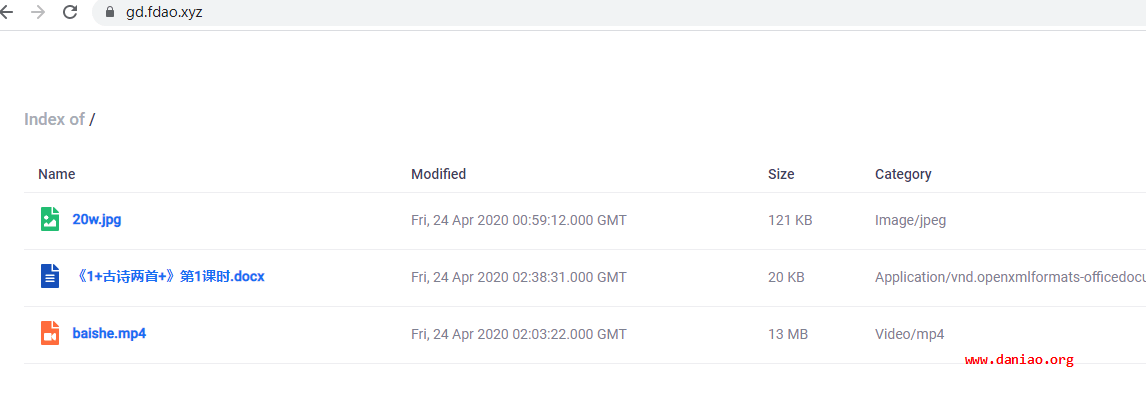Click the Index of heading text
The width and height of the screenshot is (1146, 397).
(54, 119)
